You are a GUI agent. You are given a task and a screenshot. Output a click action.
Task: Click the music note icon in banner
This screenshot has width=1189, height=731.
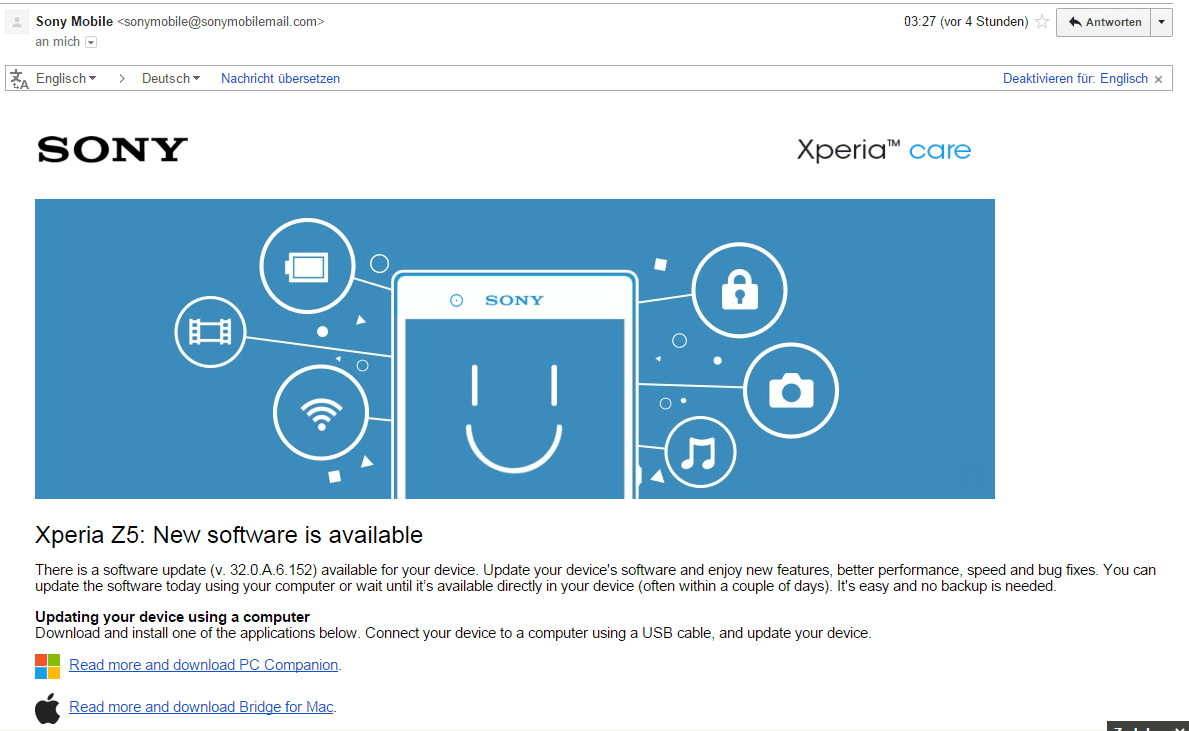pyautogui.click(x=700, y=453)
